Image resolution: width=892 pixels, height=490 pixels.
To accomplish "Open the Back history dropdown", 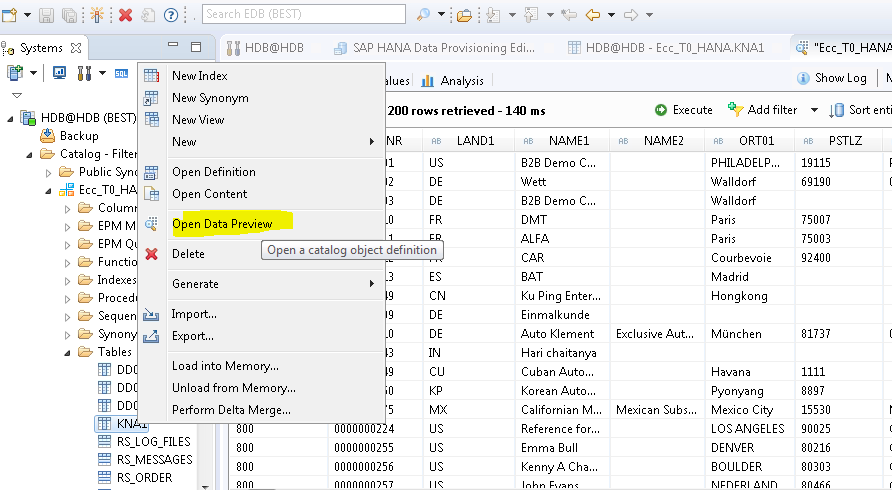I will pyautogui.click(x=612, y=15).
